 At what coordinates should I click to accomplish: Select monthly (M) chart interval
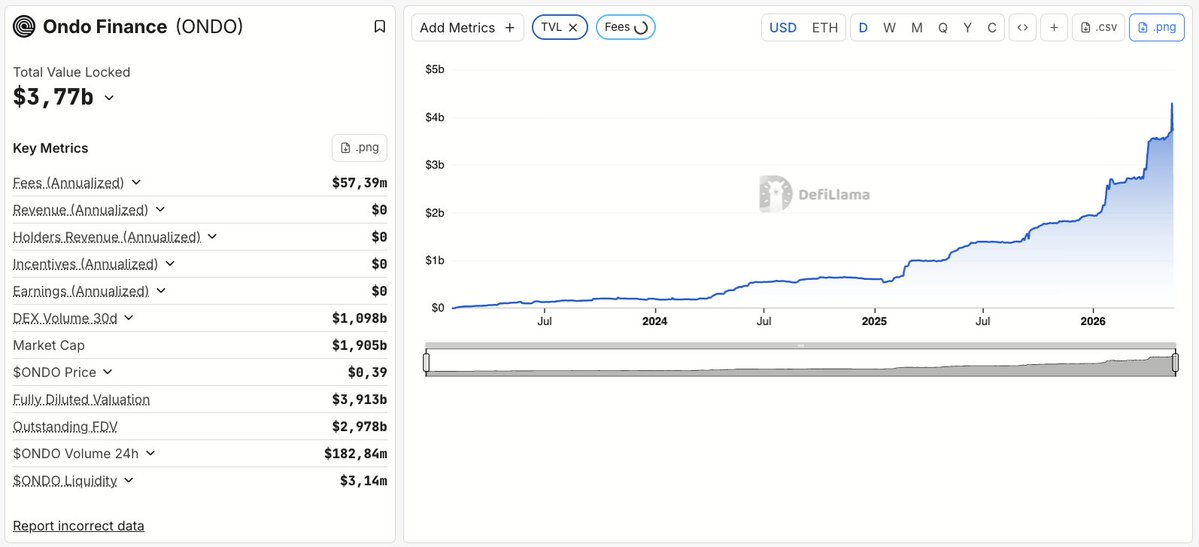pyautogui.click(x=916, y=28)
